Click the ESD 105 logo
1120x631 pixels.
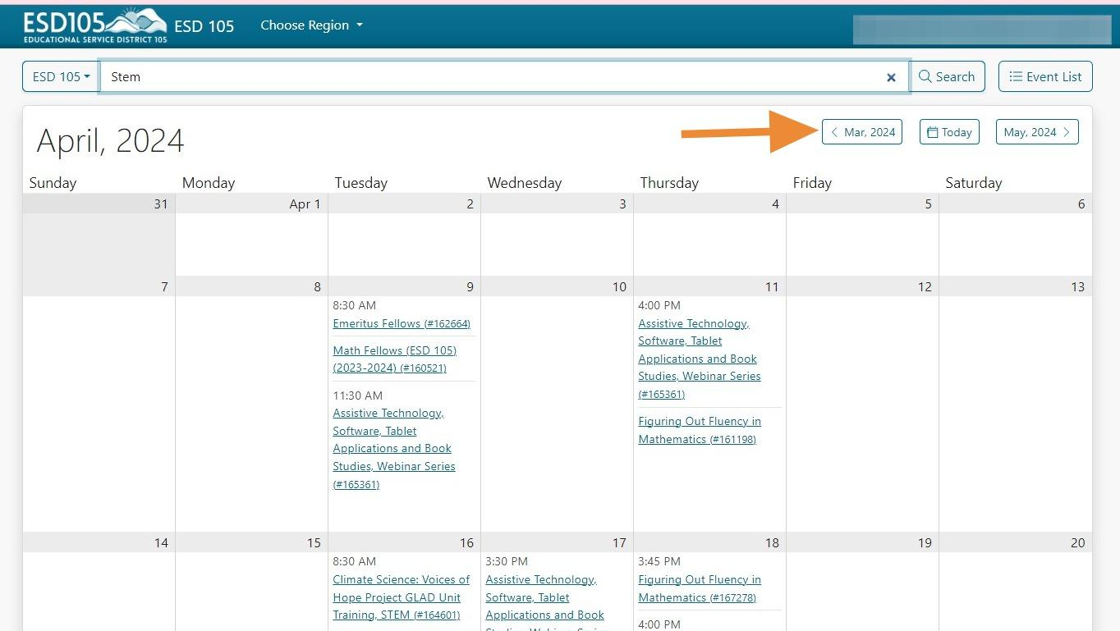96,25
